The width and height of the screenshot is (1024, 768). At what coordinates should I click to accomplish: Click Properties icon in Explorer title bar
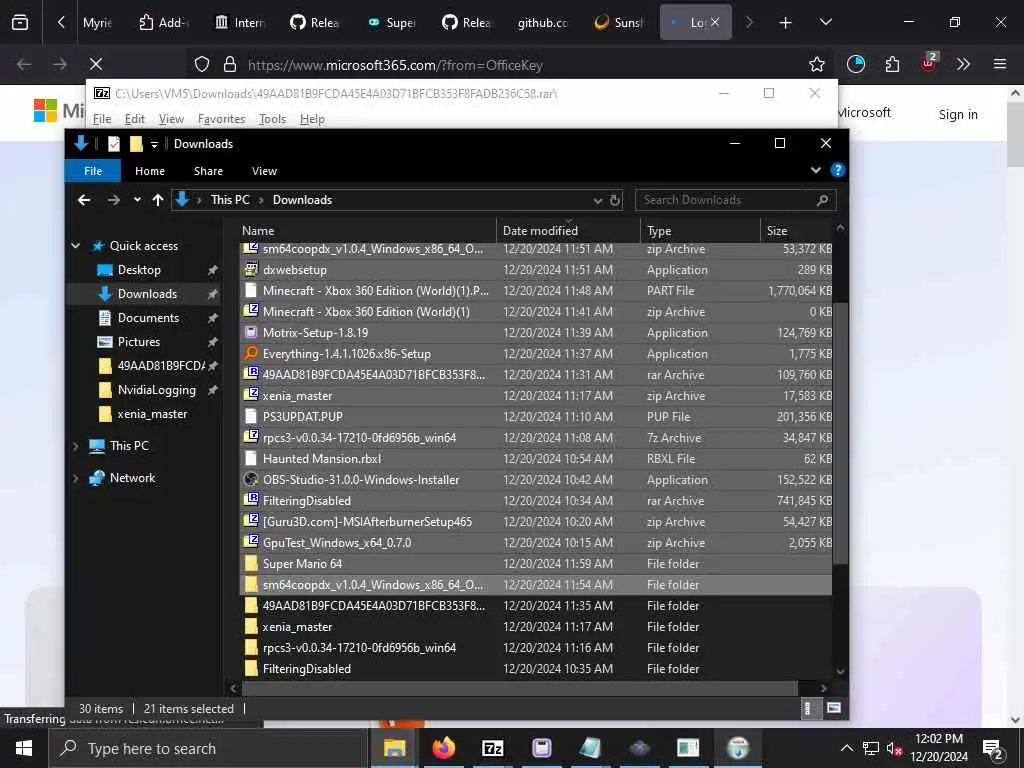tap(114, 144)
